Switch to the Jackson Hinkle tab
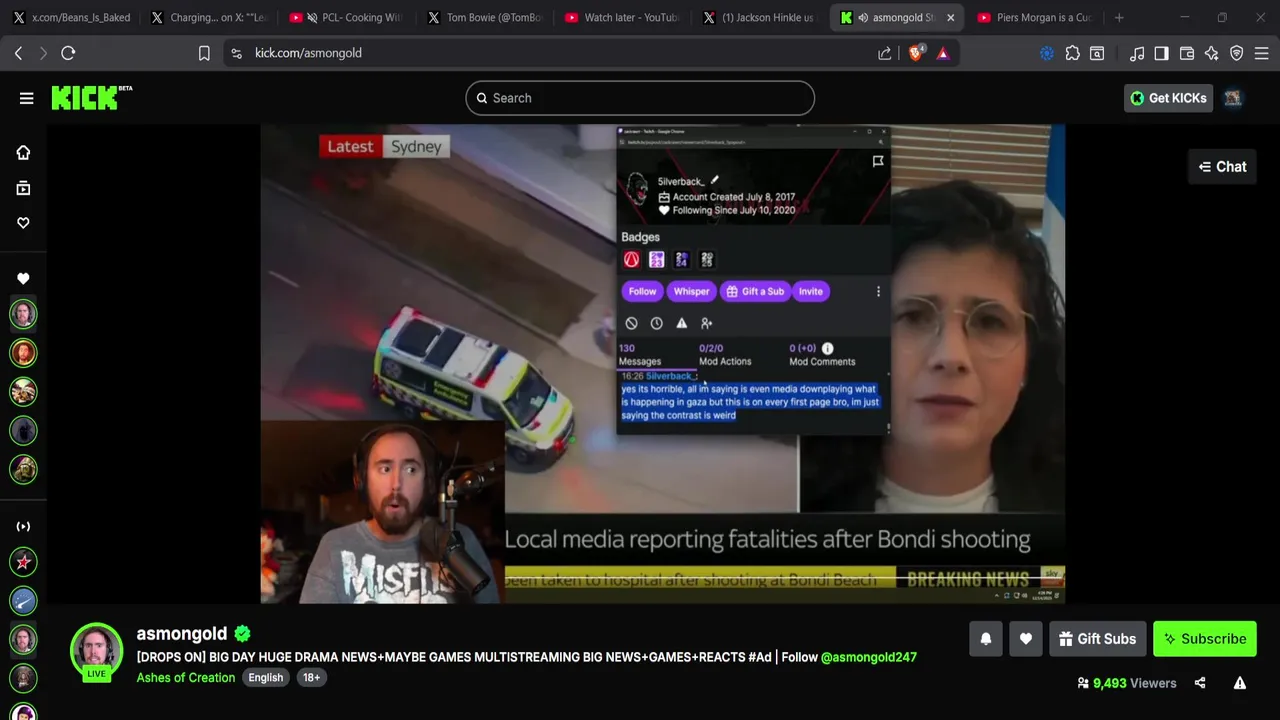This screenshot has height=720, width=1280. (x=760, y=17)
